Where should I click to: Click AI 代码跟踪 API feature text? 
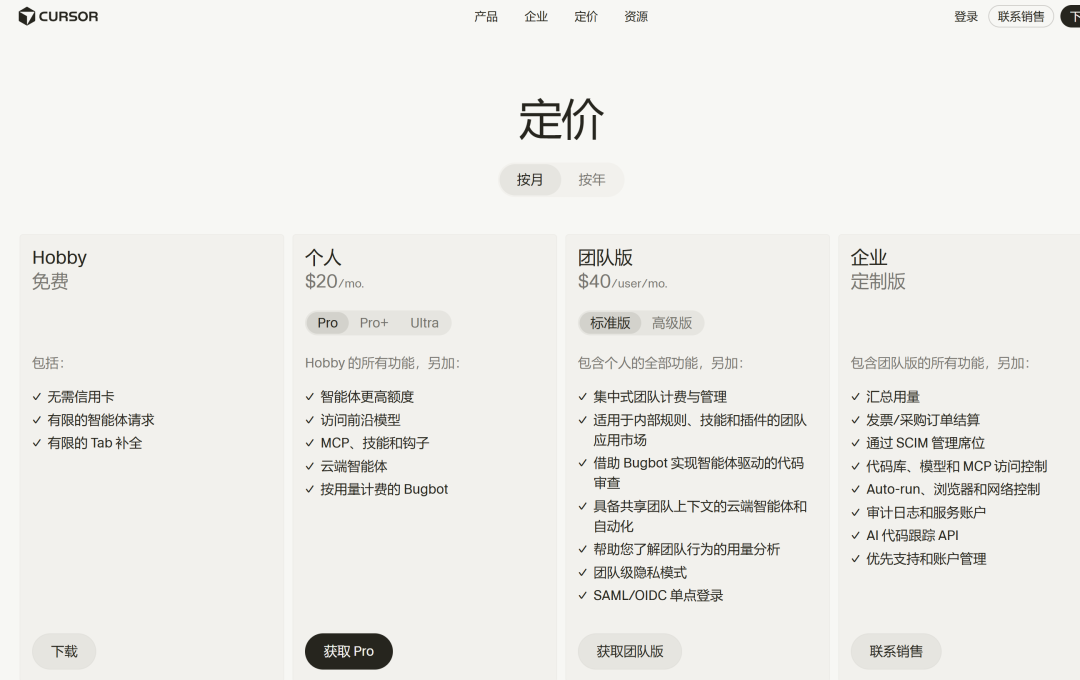[x=912, y=535]
